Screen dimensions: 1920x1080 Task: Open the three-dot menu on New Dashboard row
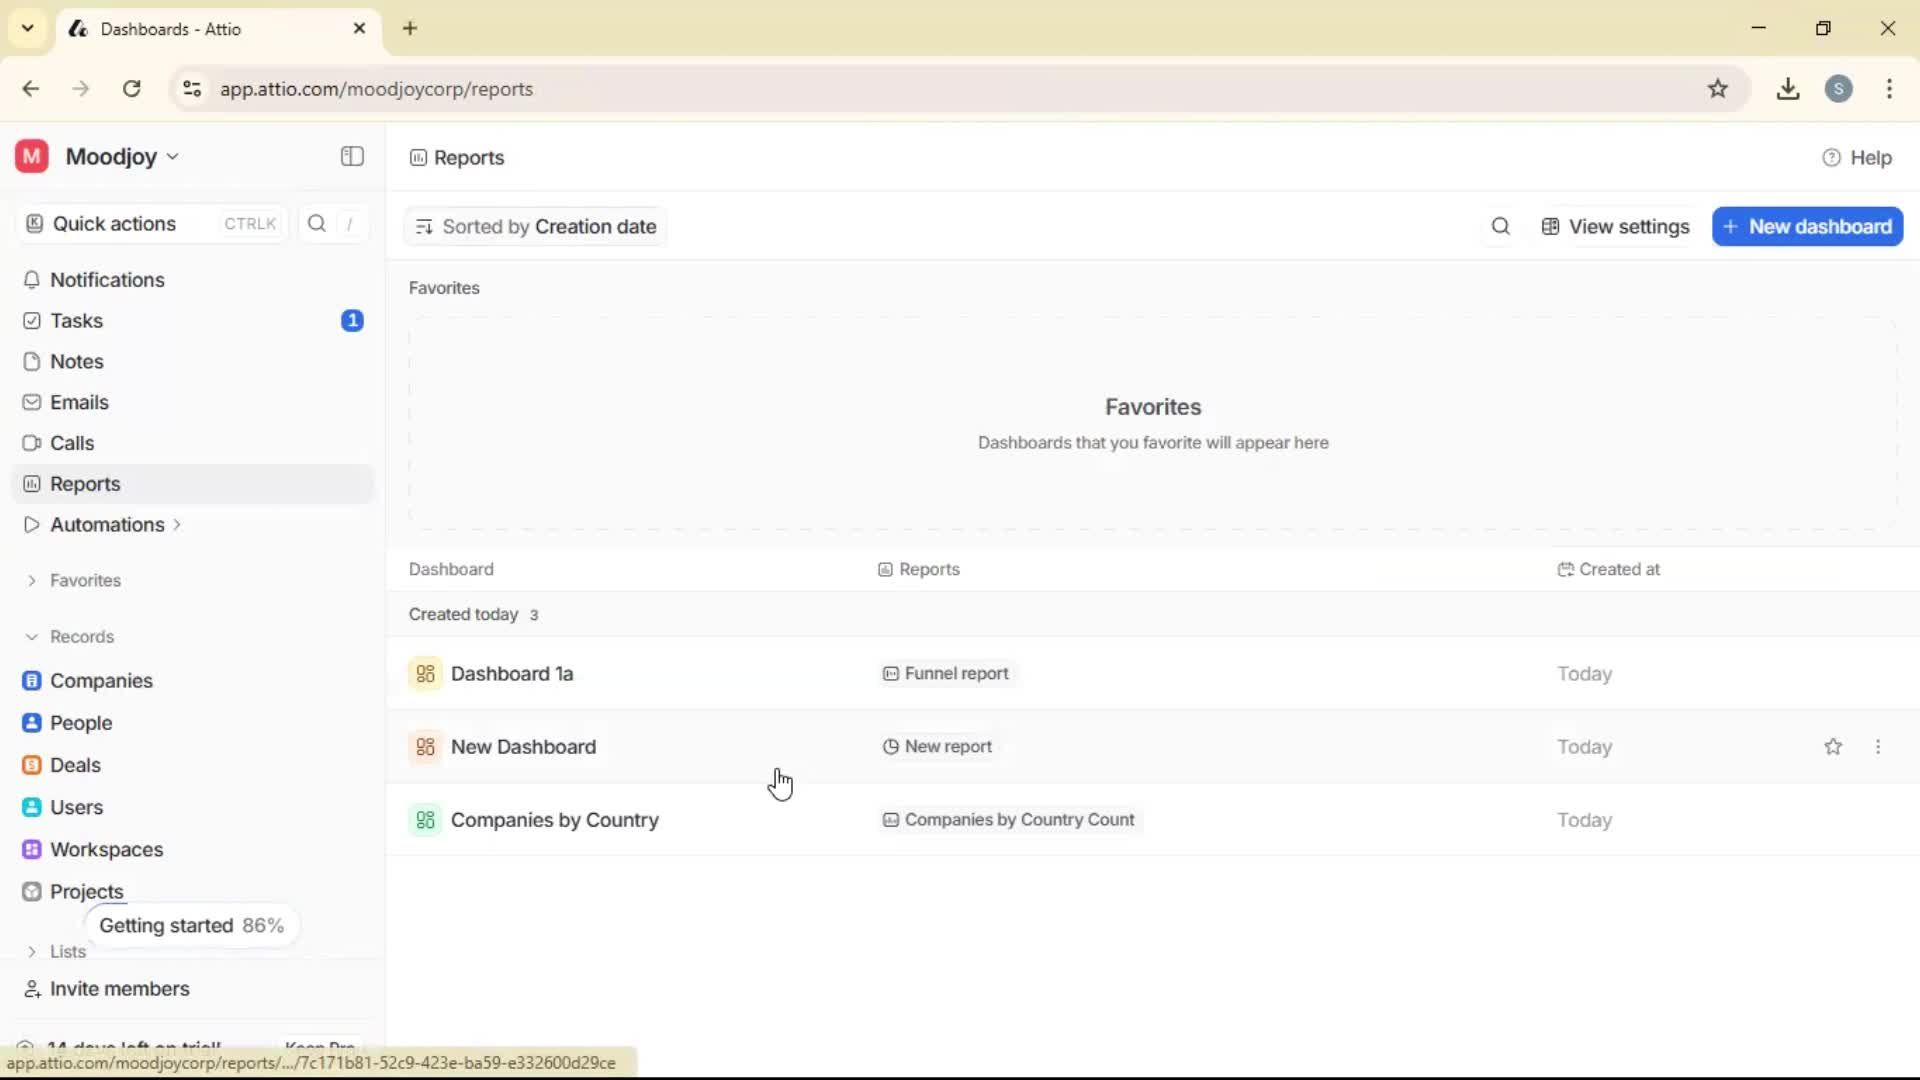pyautogui.click(x=1879, y=746)
